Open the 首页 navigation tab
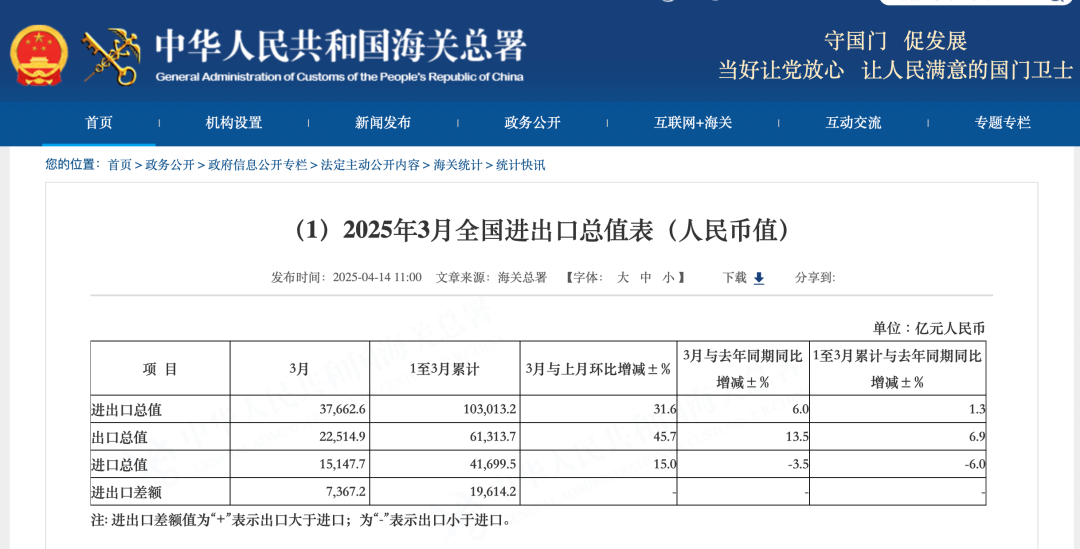1080x549 pixels. pos(98,123)
